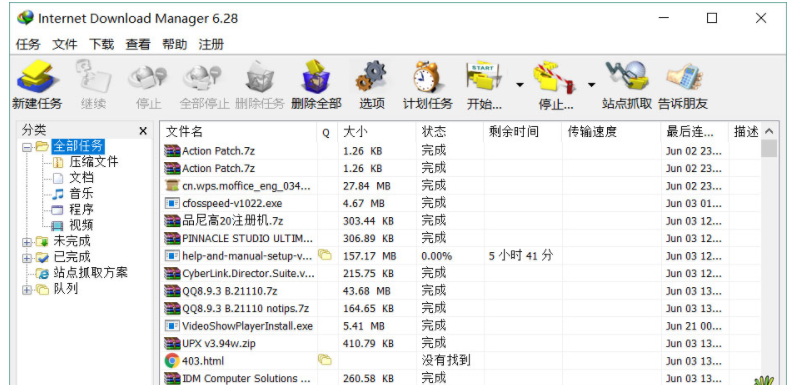Select VideoShowPlayerInstall.exe row
This screenshot has width=793, height=385.
[x=461, y=326]
